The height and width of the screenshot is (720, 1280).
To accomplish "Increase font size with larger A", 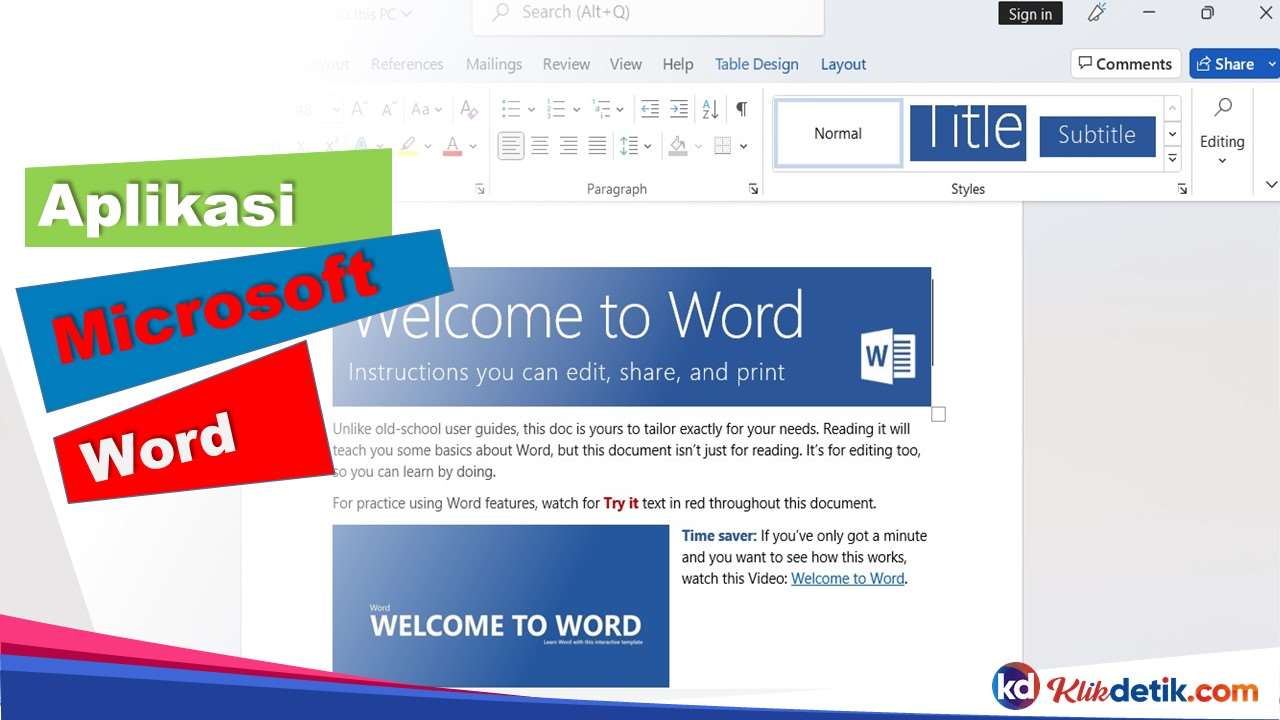I will (359, 109).
